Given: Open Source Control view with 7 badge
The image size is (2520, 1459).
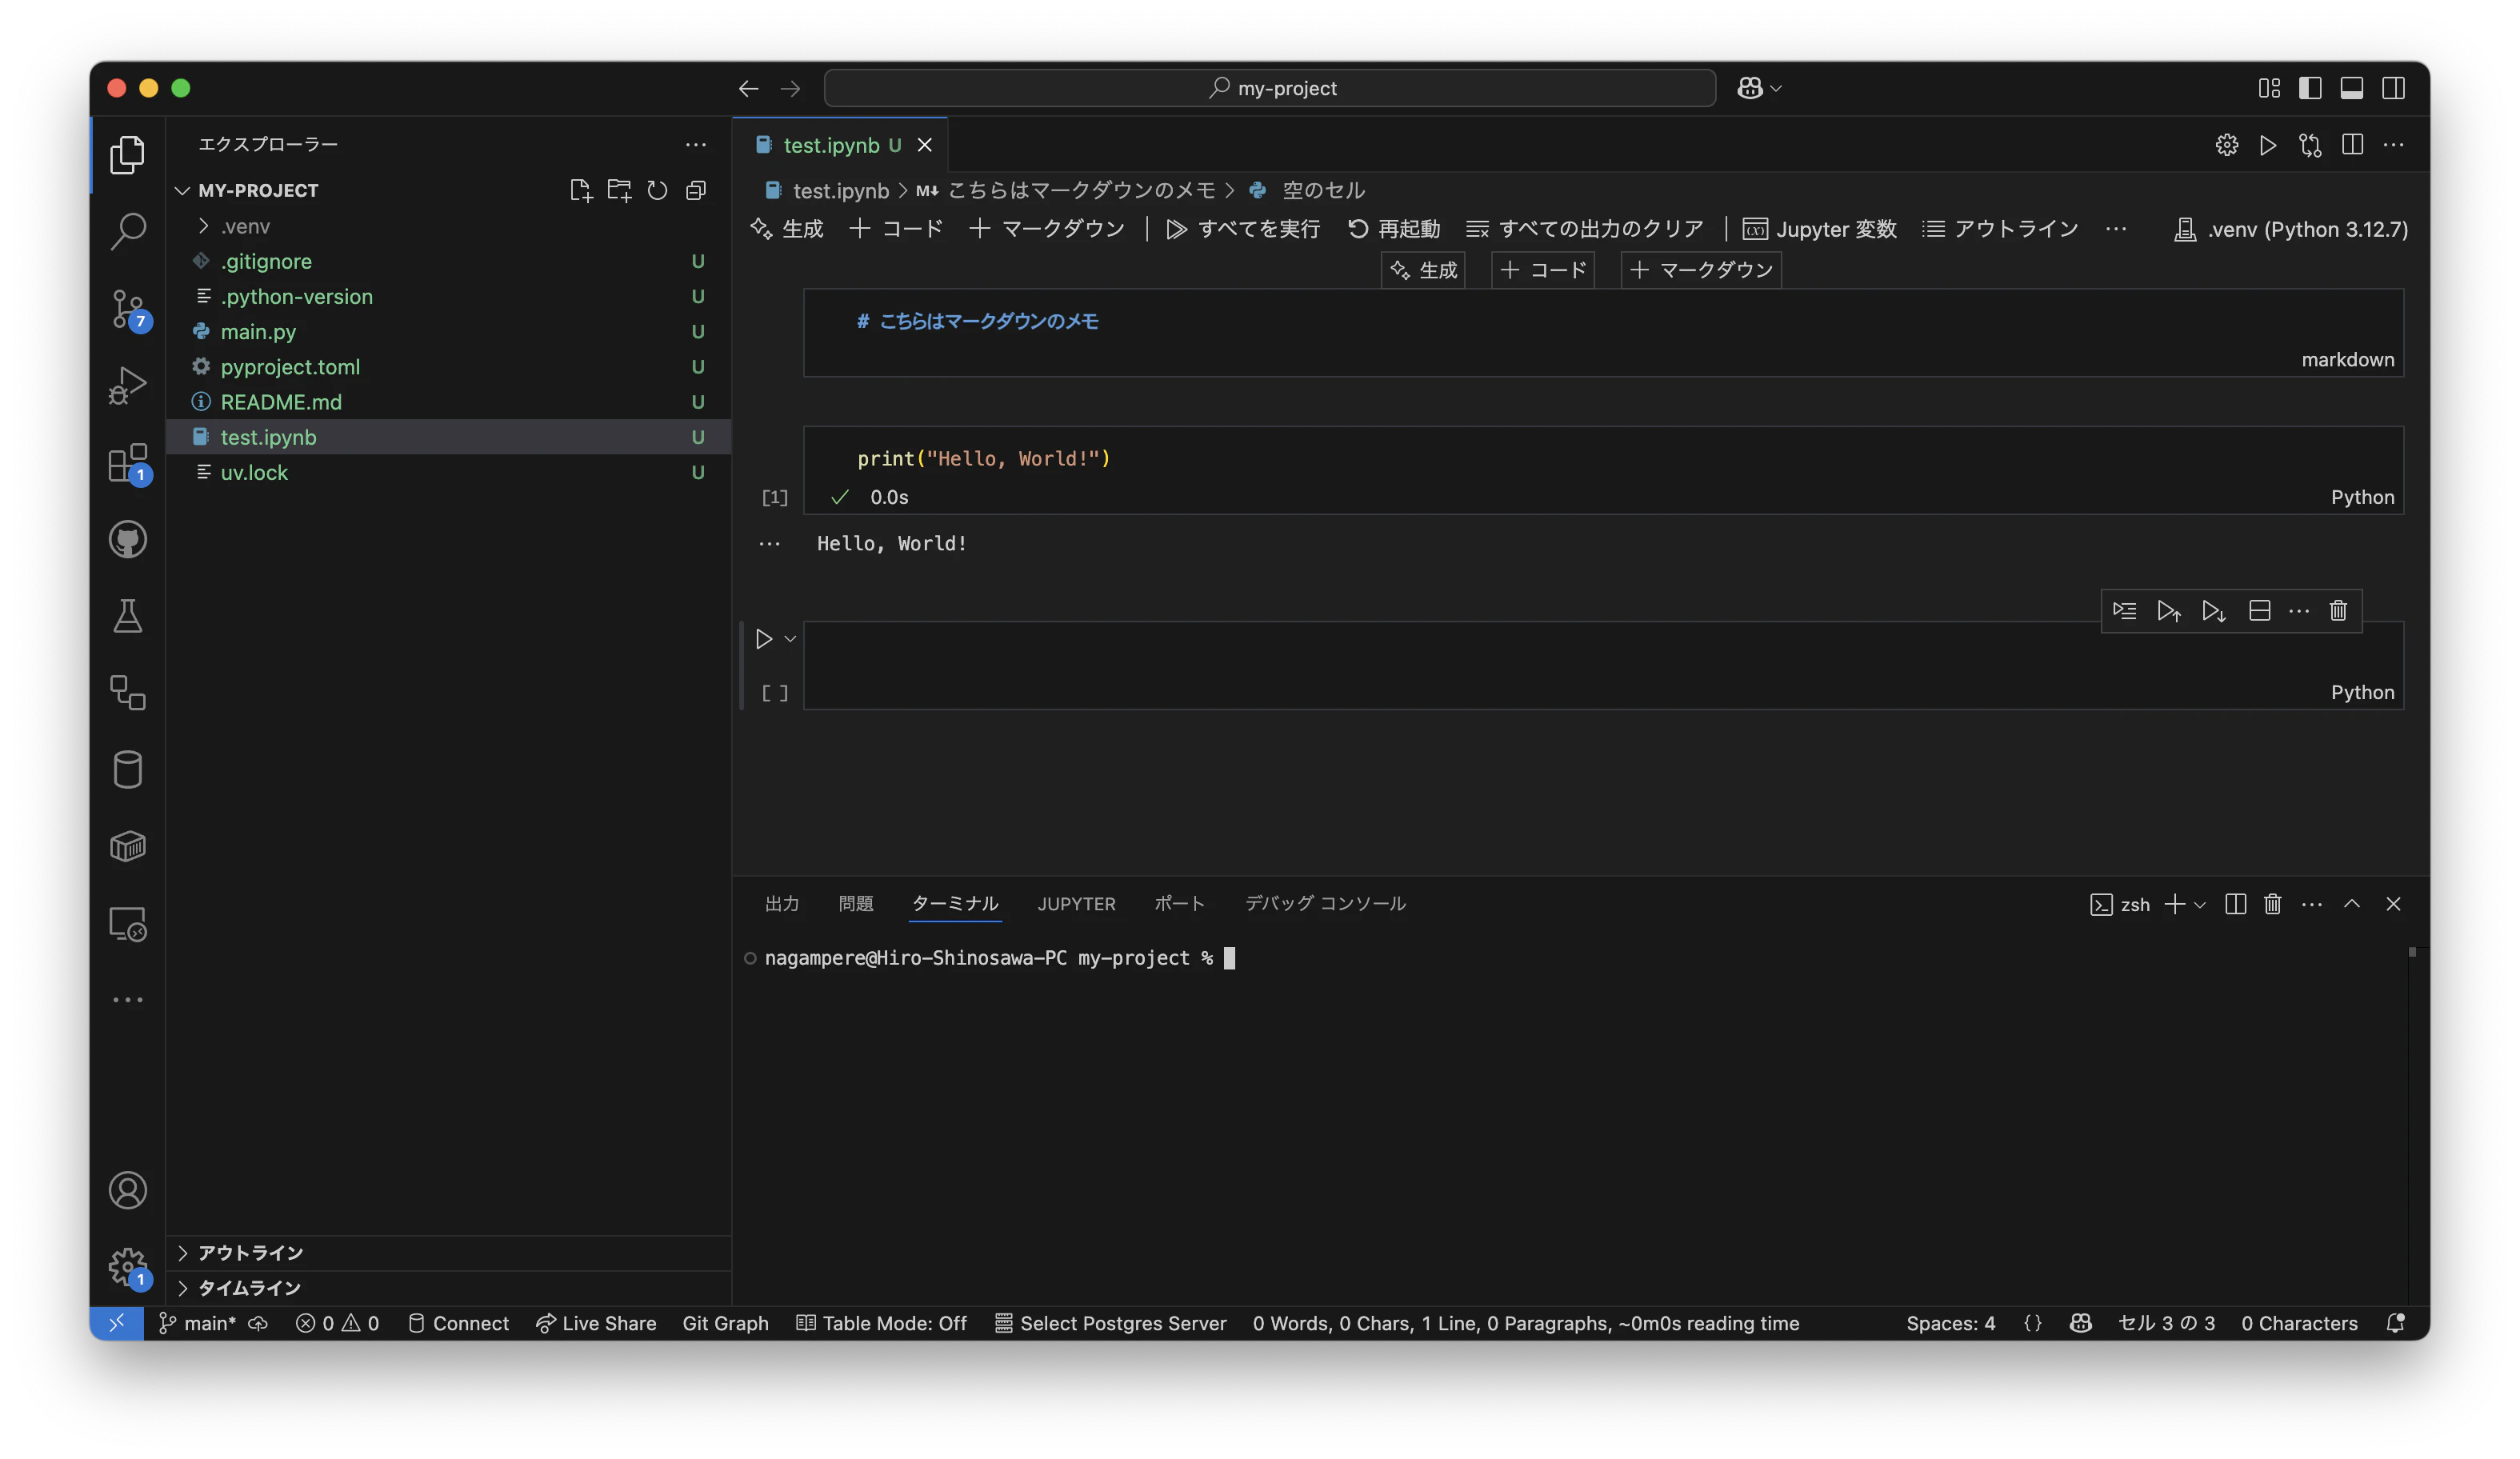Looking at the screenshot, I should point(127,309).
